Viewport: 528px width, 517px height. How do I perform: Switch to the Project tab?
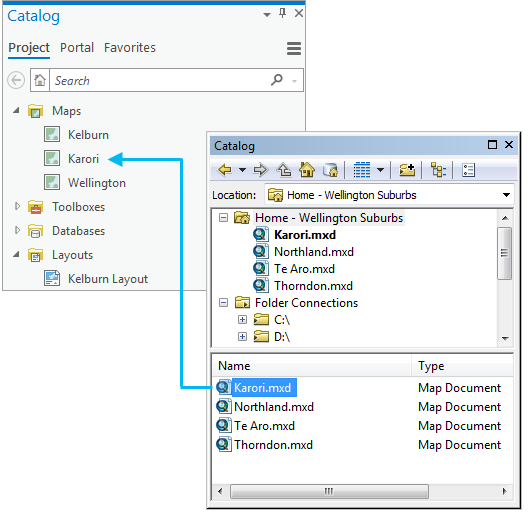pyautogui.click(x=29, y=47)
